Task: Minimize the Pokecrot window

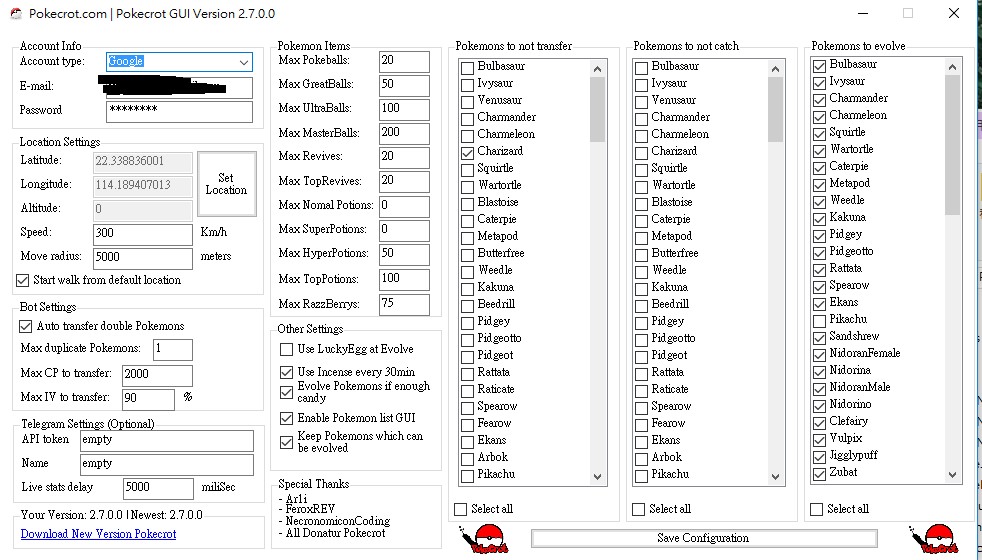Action: pos(863,13)
